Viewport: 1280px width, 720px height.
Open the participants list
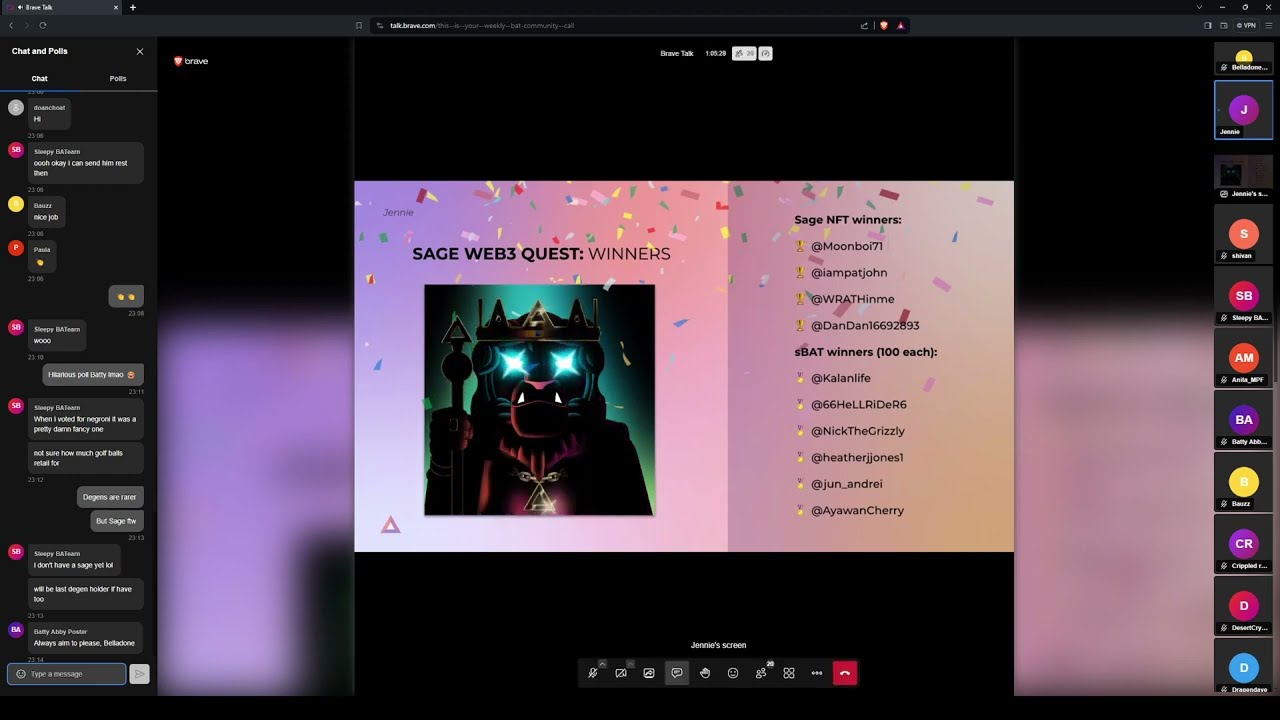pos(761,673)
